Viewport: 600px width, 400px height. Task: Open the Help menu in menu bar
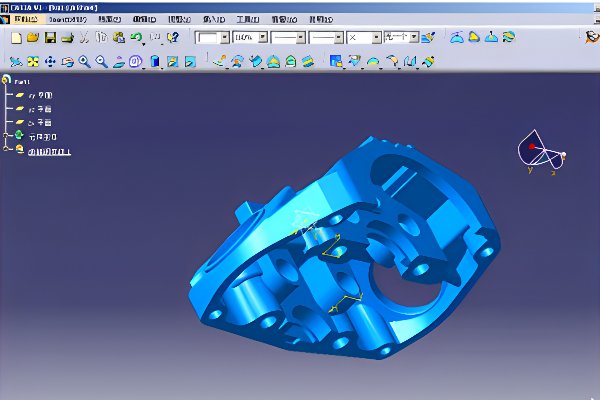(320, 19)
